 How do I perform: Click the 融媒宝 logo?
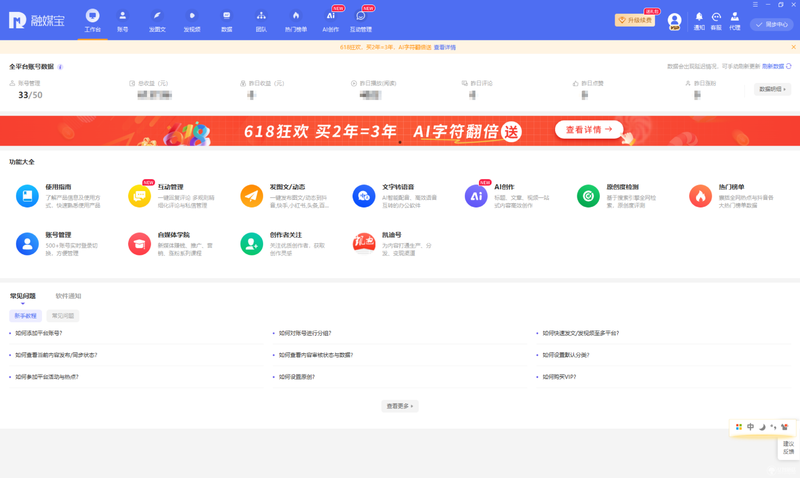pos(37,20)
